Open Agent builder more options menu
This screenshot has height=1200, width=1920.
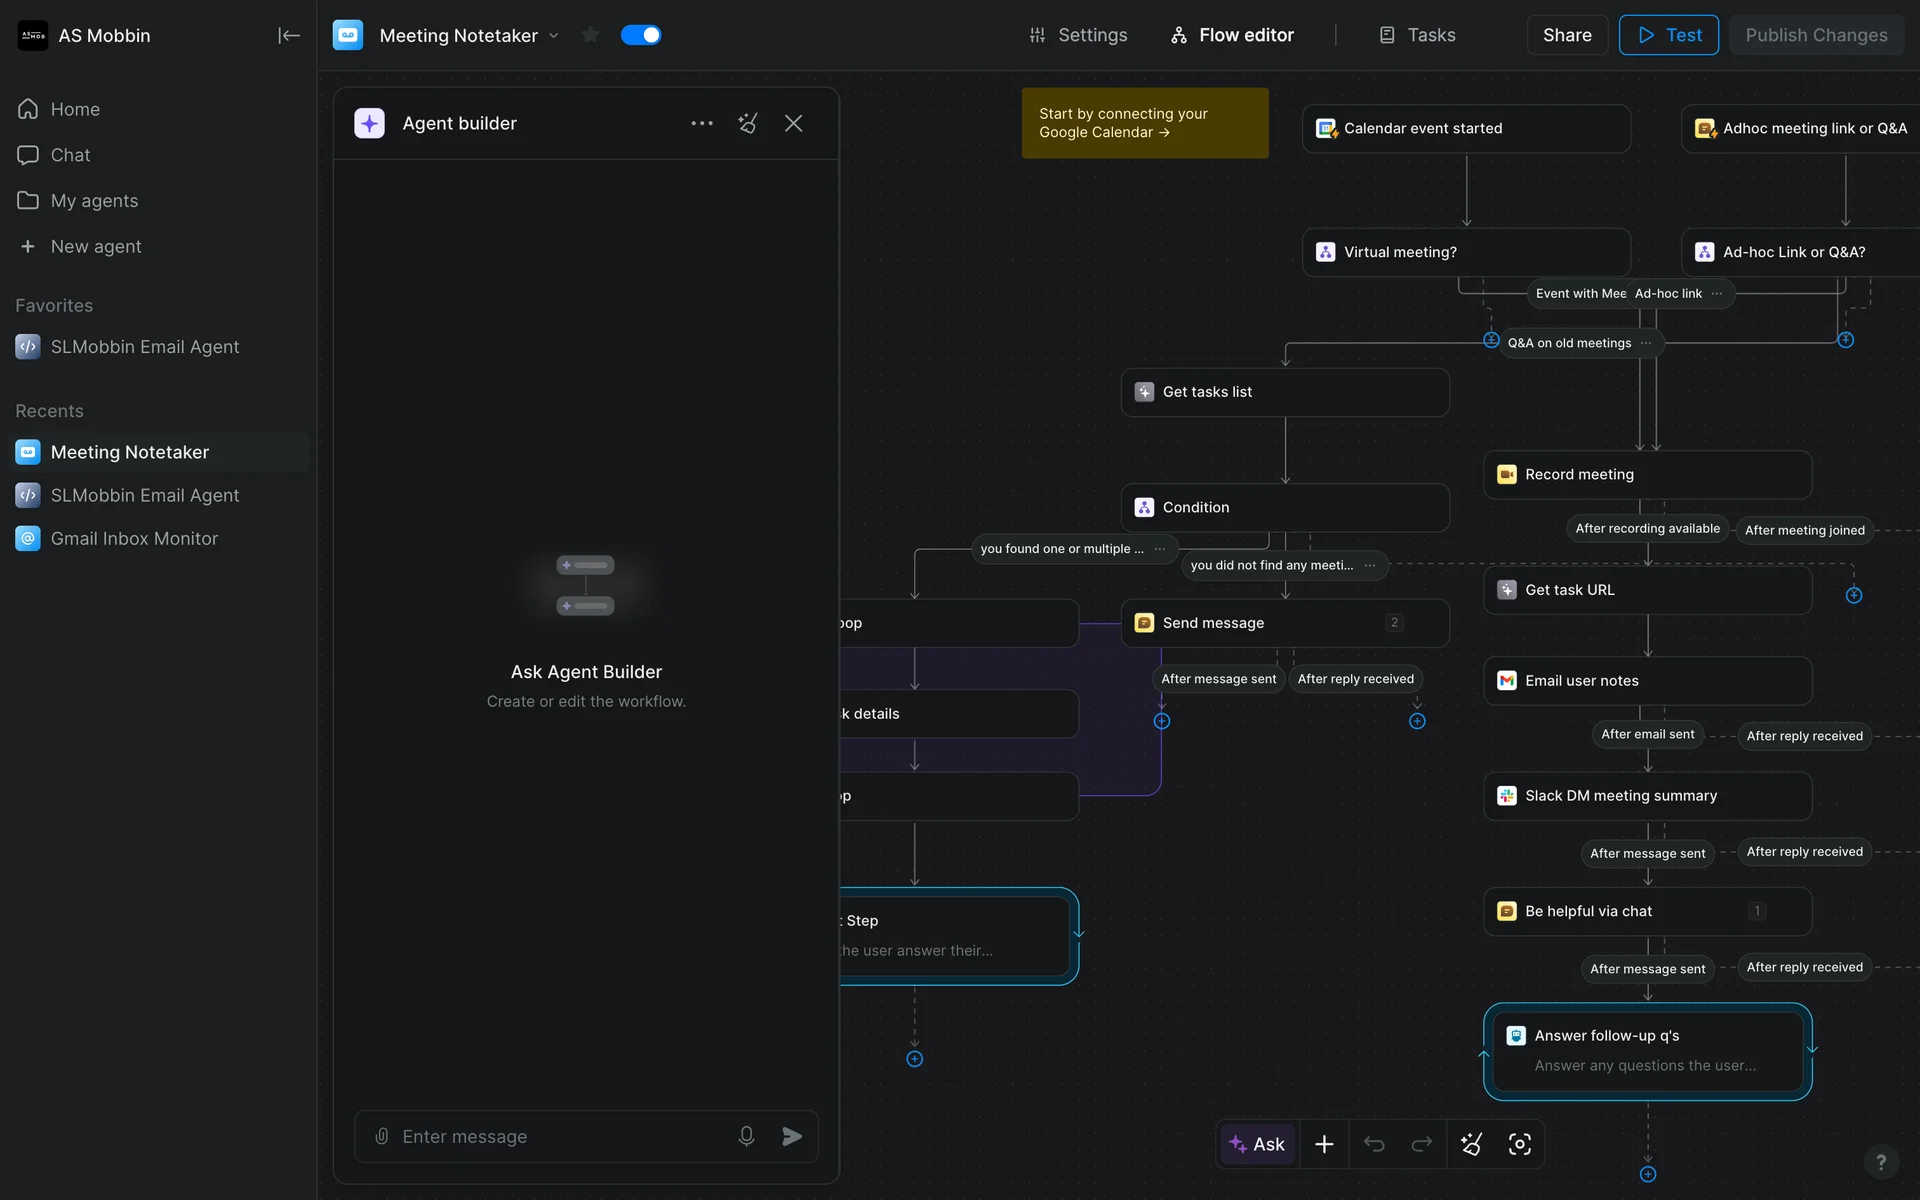pos(702,123)
